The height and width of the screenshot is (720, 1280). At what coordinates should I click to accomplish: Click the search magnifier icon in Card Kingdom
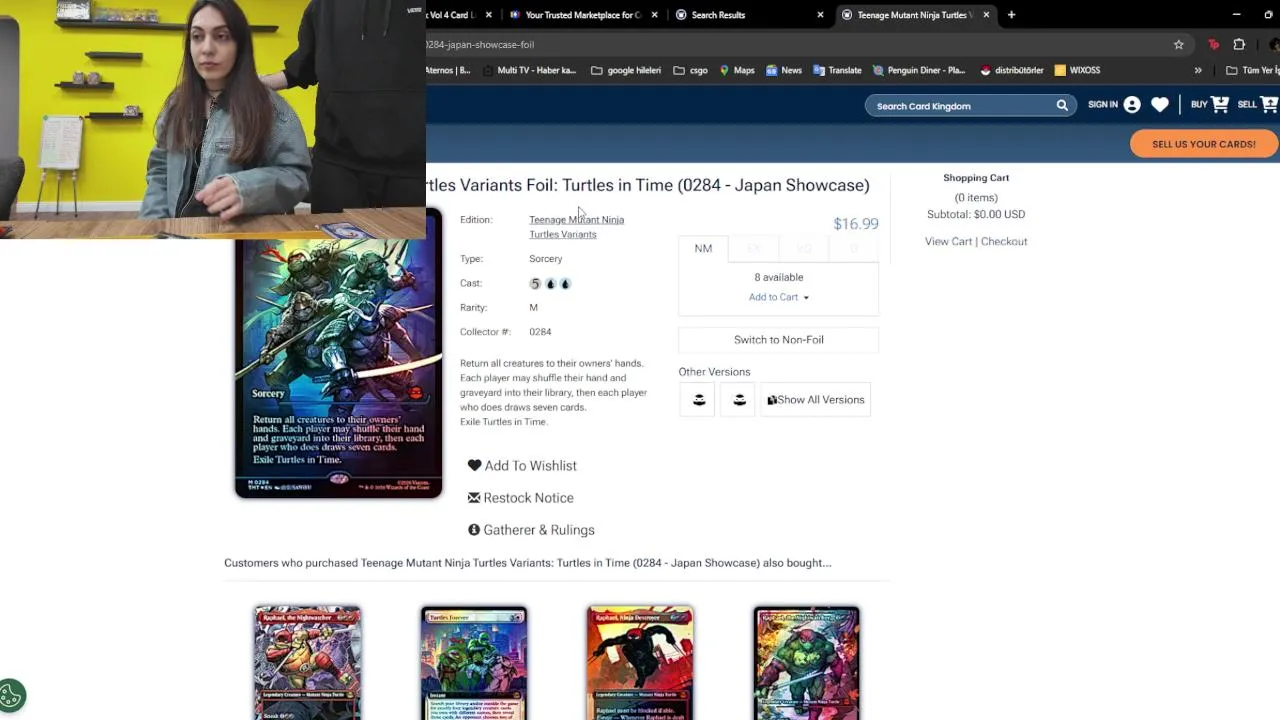1062,106
